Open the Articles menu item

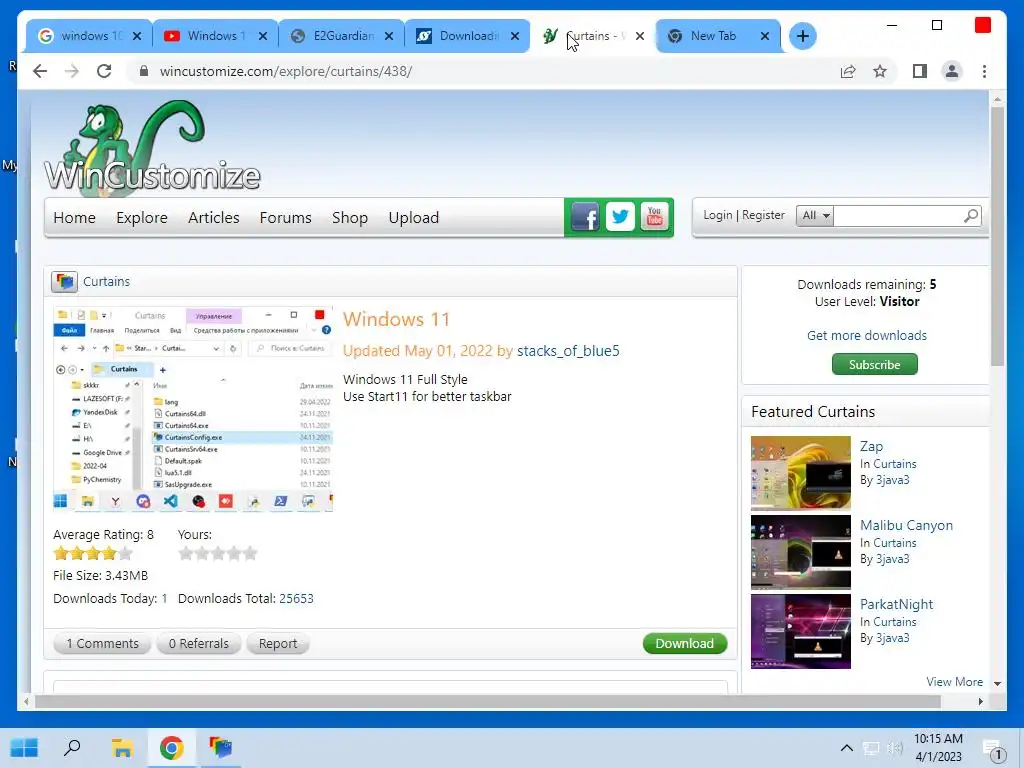tap(214, 217)
